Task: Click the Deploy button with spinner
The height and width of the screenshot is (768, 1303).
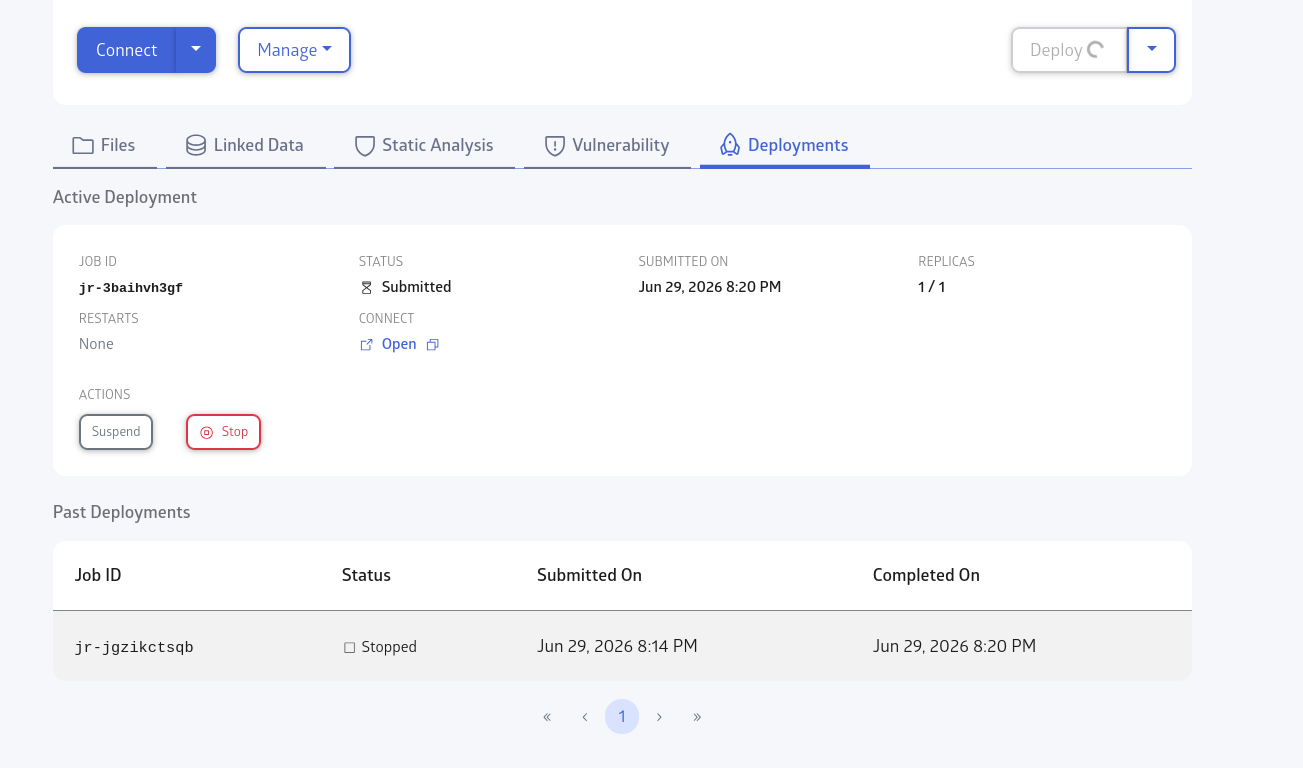Action: coord(1069,50)
